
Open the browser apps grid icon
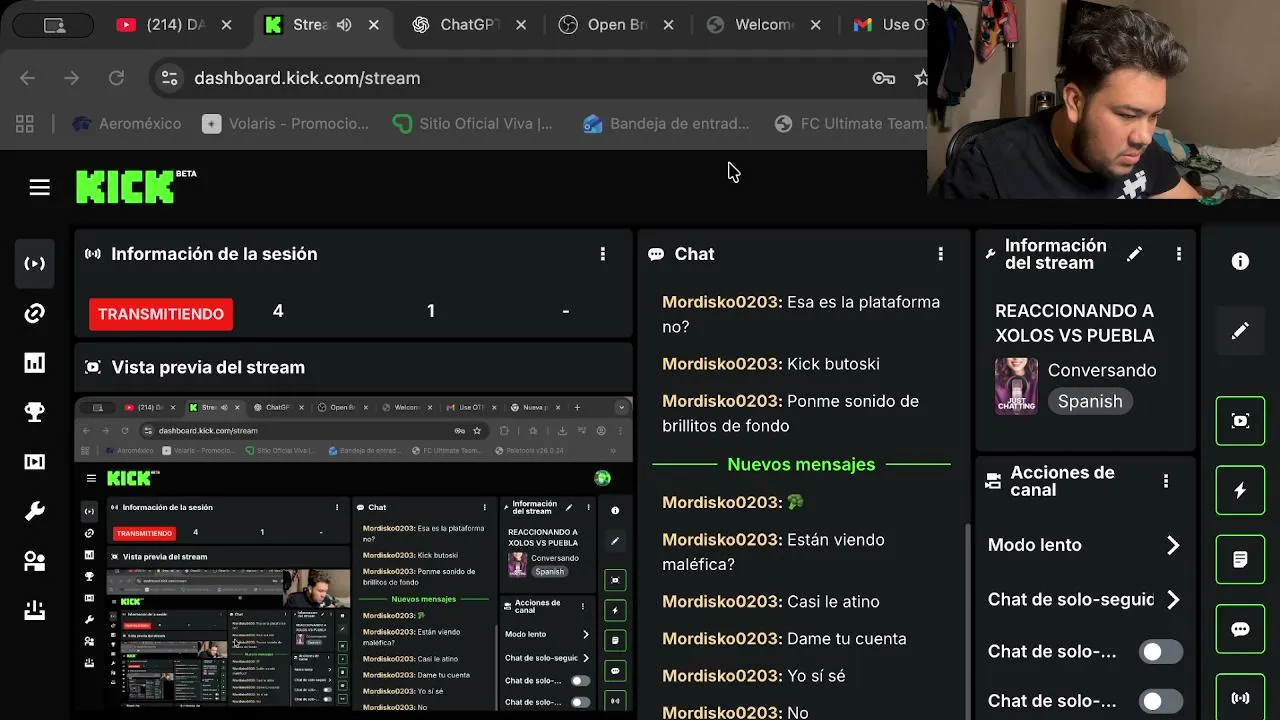pyautogui.click(x=25, y=124)
